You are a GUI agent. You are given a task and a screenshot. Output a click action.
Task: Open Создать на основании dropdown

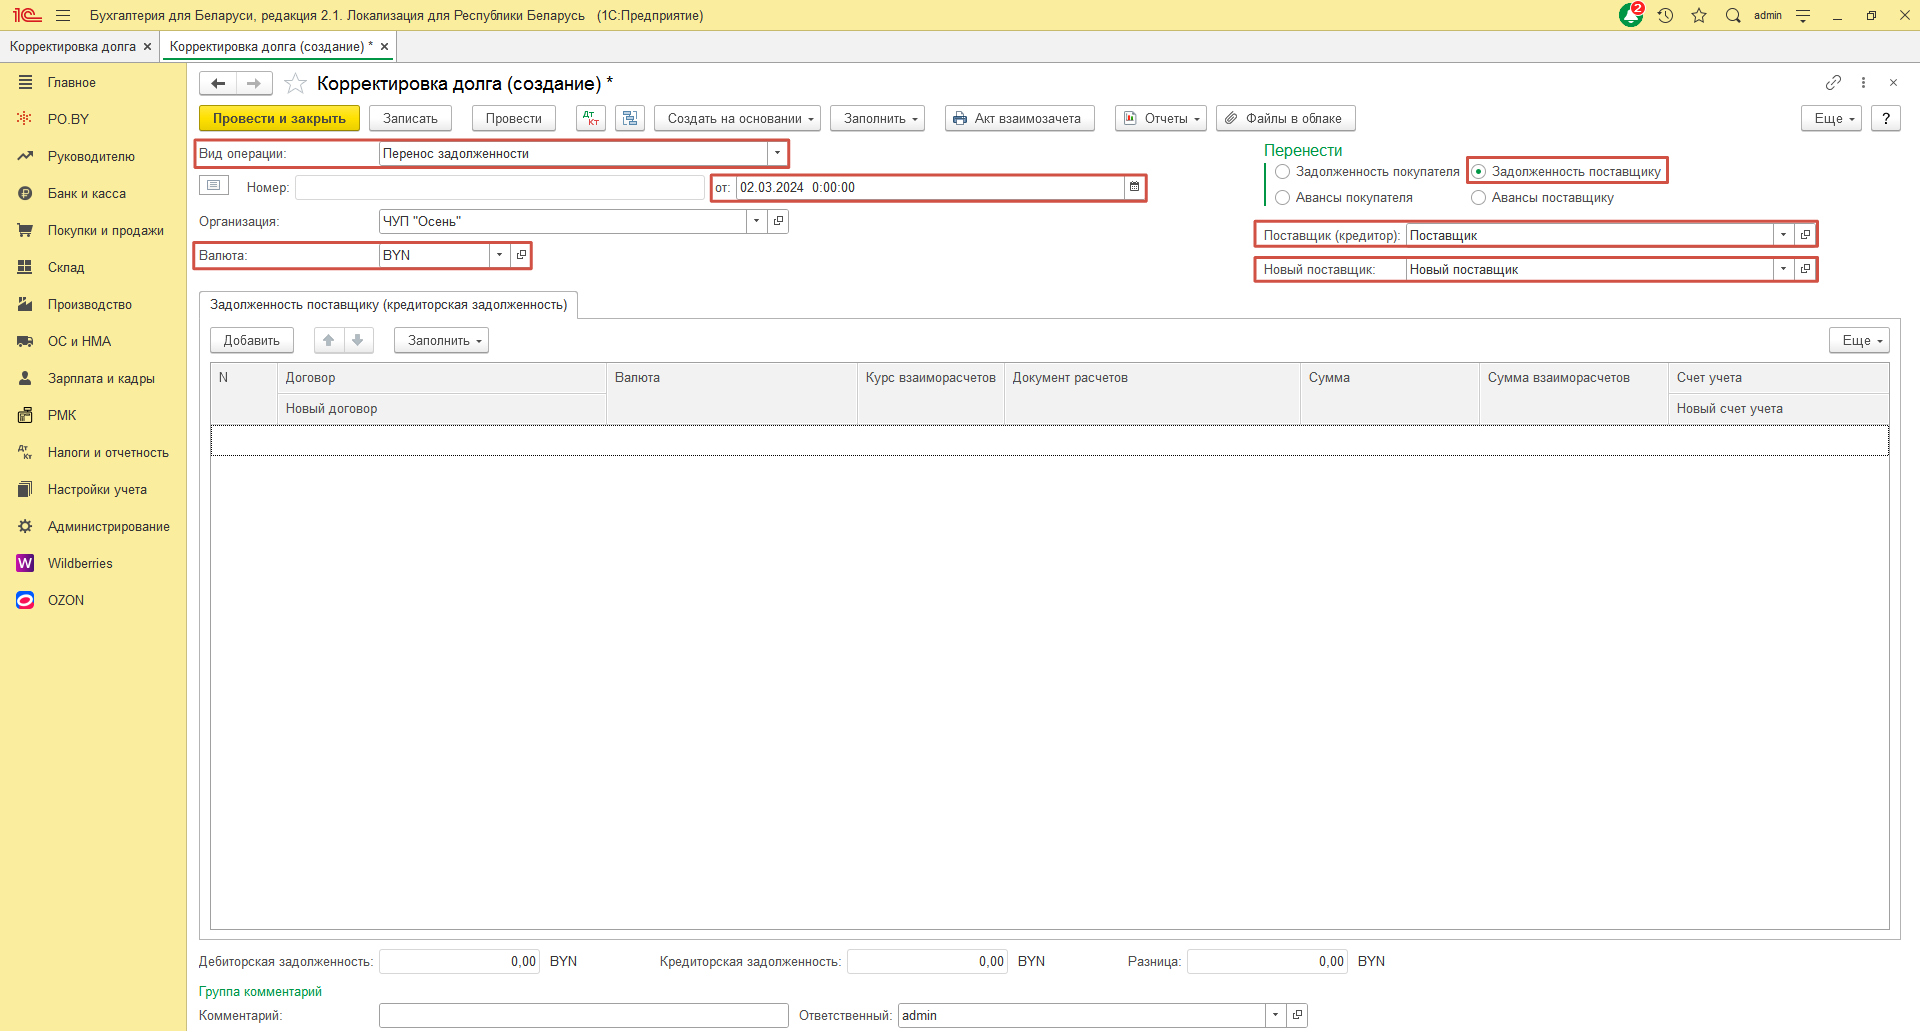pyautogui.click(x=737, y=118)
